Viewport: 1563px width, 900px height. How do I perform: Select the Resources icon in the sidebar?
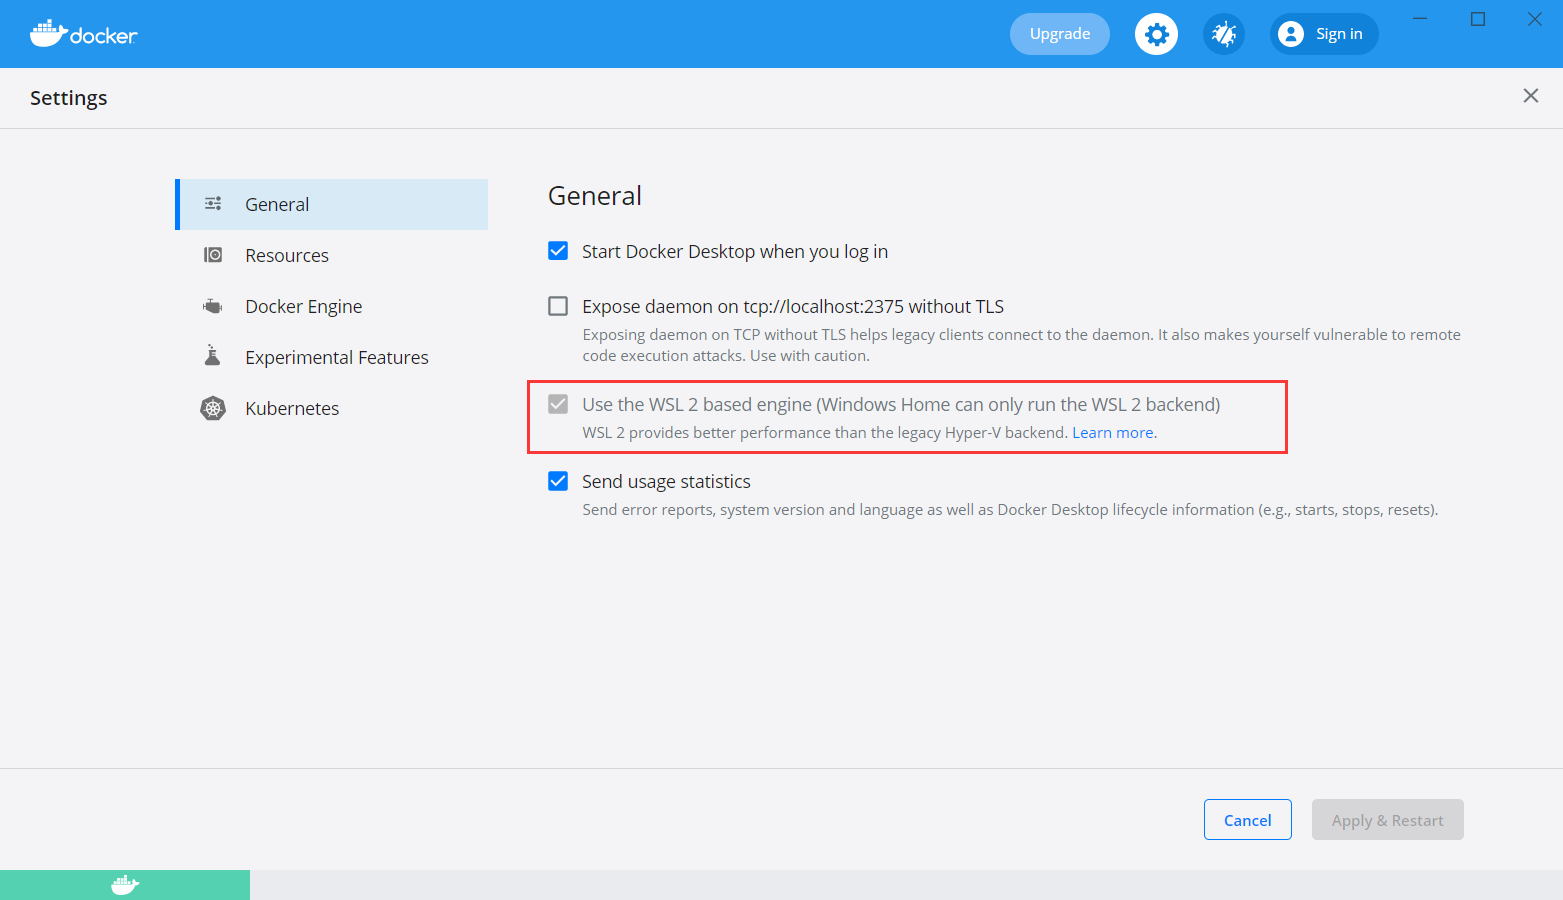tap(213, 255)
